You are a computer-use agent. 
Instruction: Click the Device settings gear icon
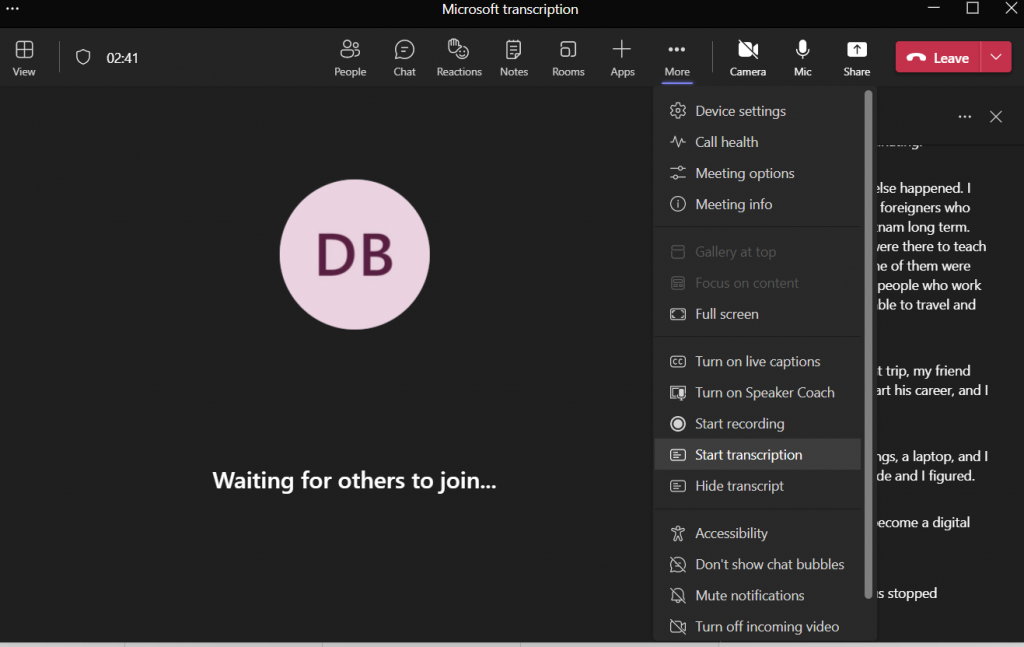678,111
